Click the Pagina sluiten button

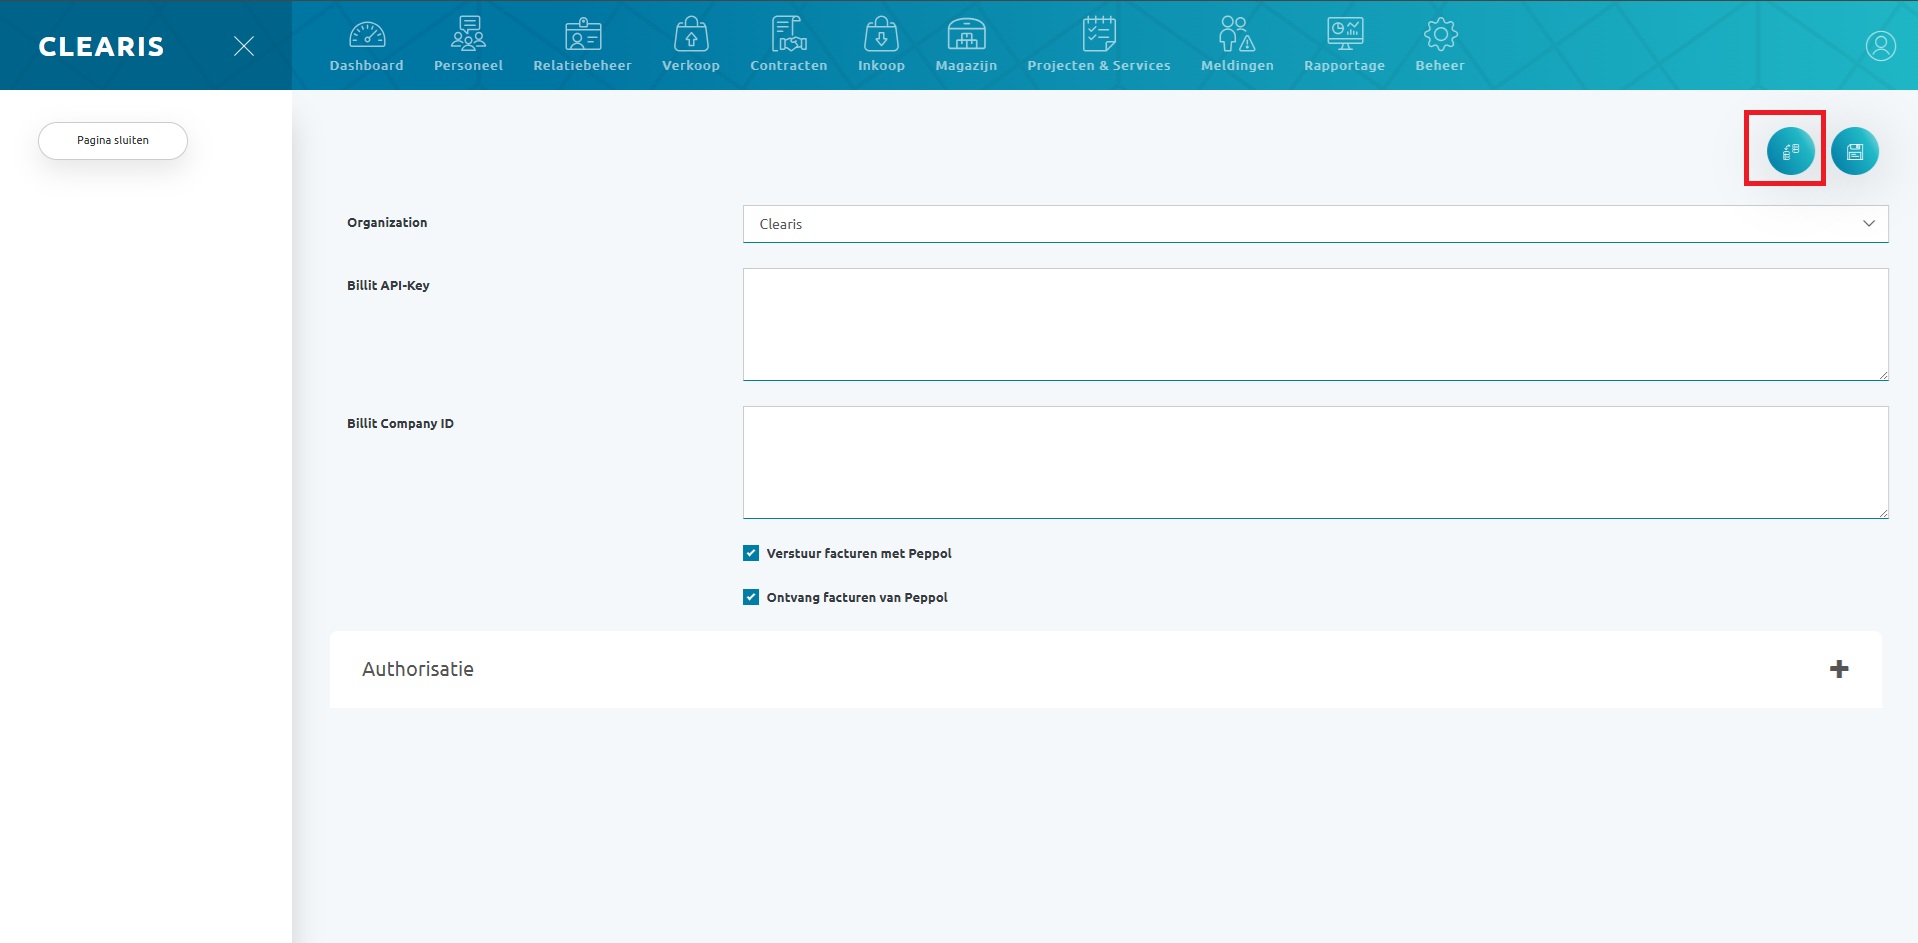[x=113, y=141]
